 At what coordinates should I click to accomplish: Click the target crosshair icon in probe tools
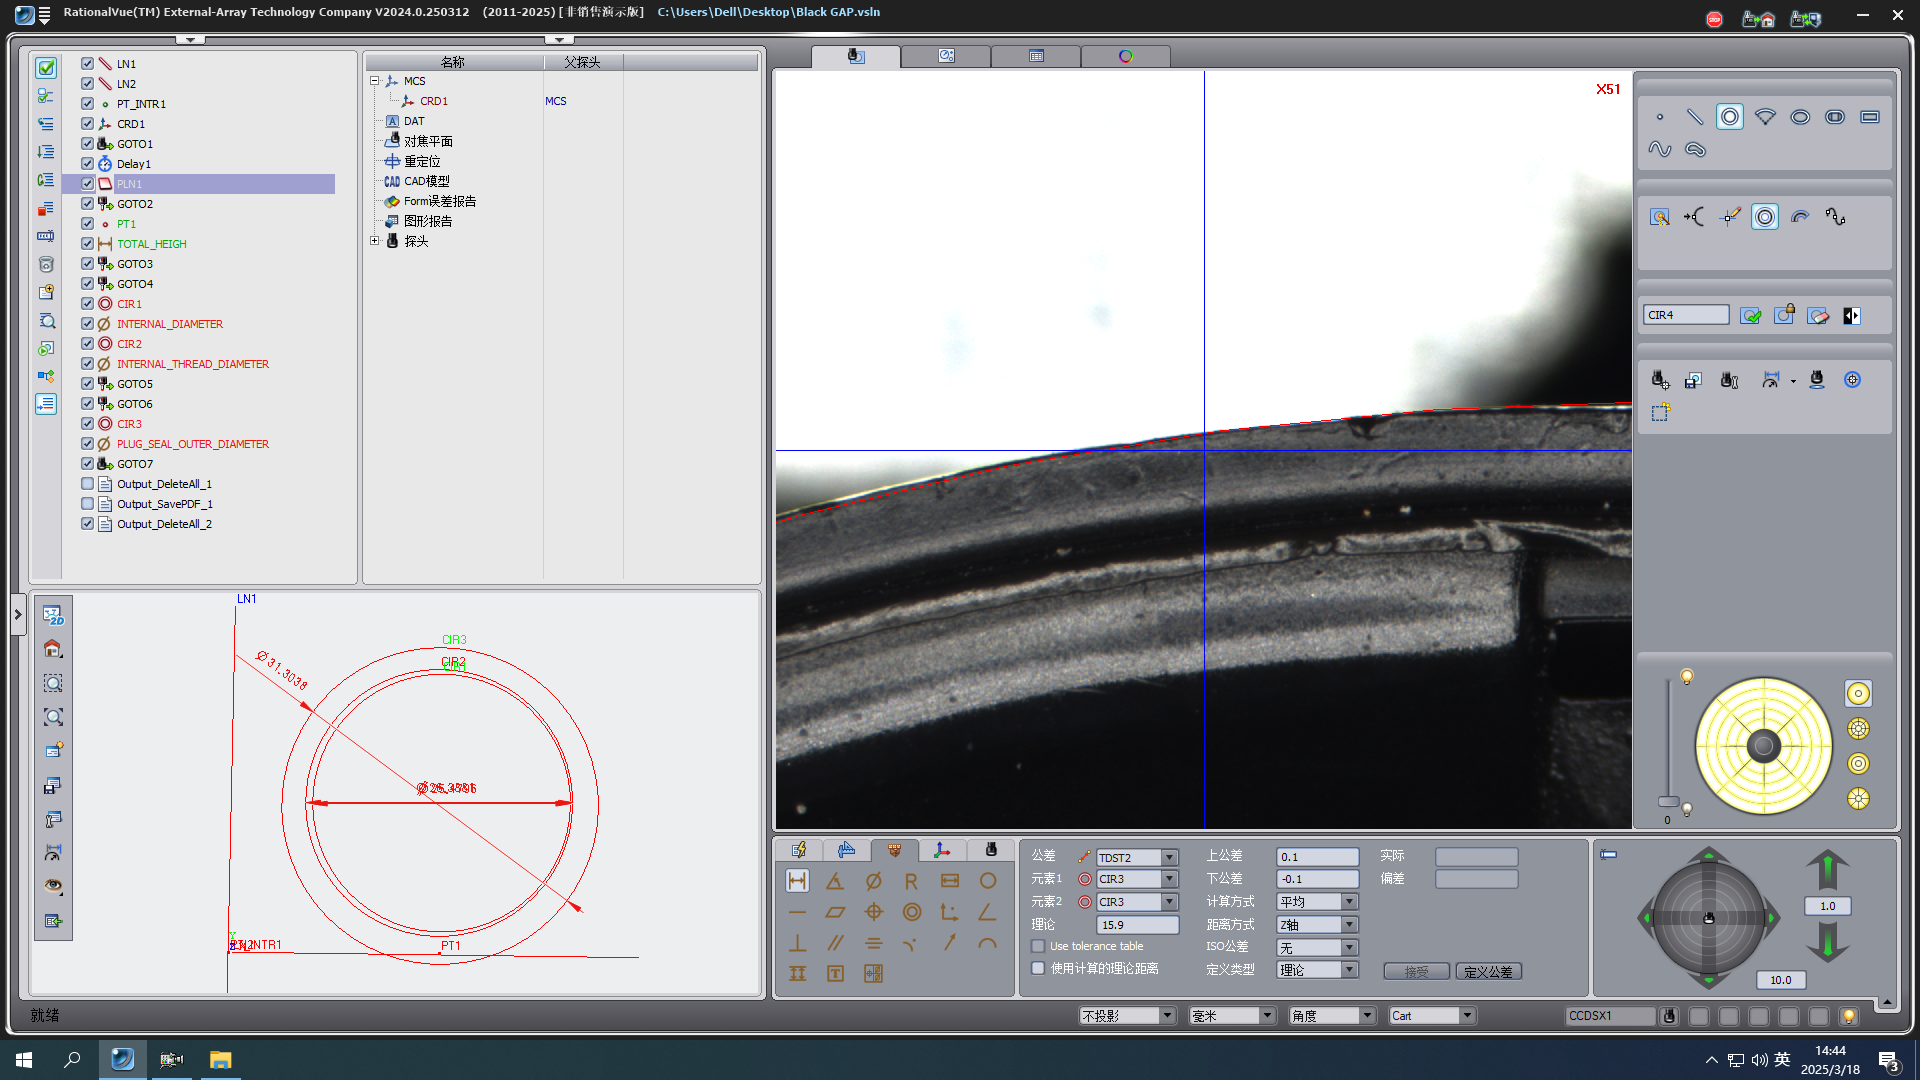click(x=1852, y=380)
